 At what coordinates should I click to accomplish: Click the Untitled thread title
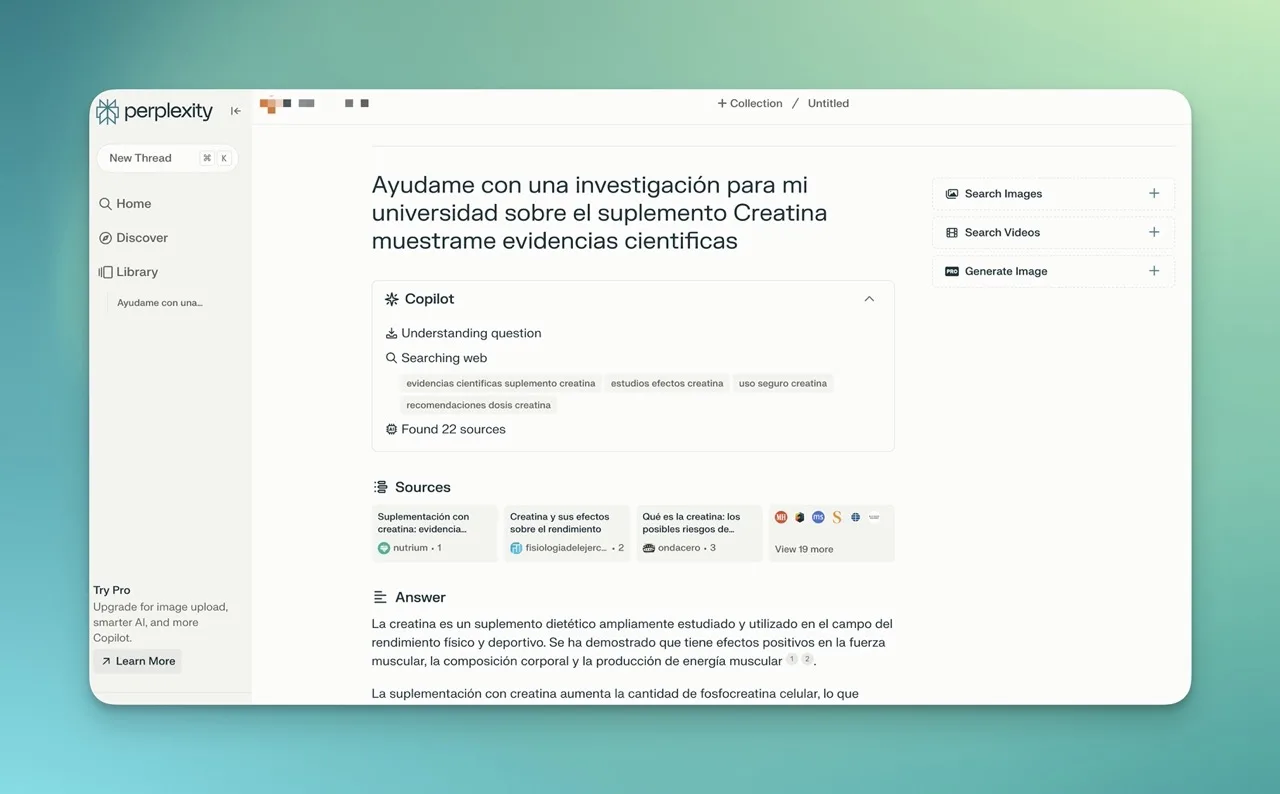pos(828,104)
